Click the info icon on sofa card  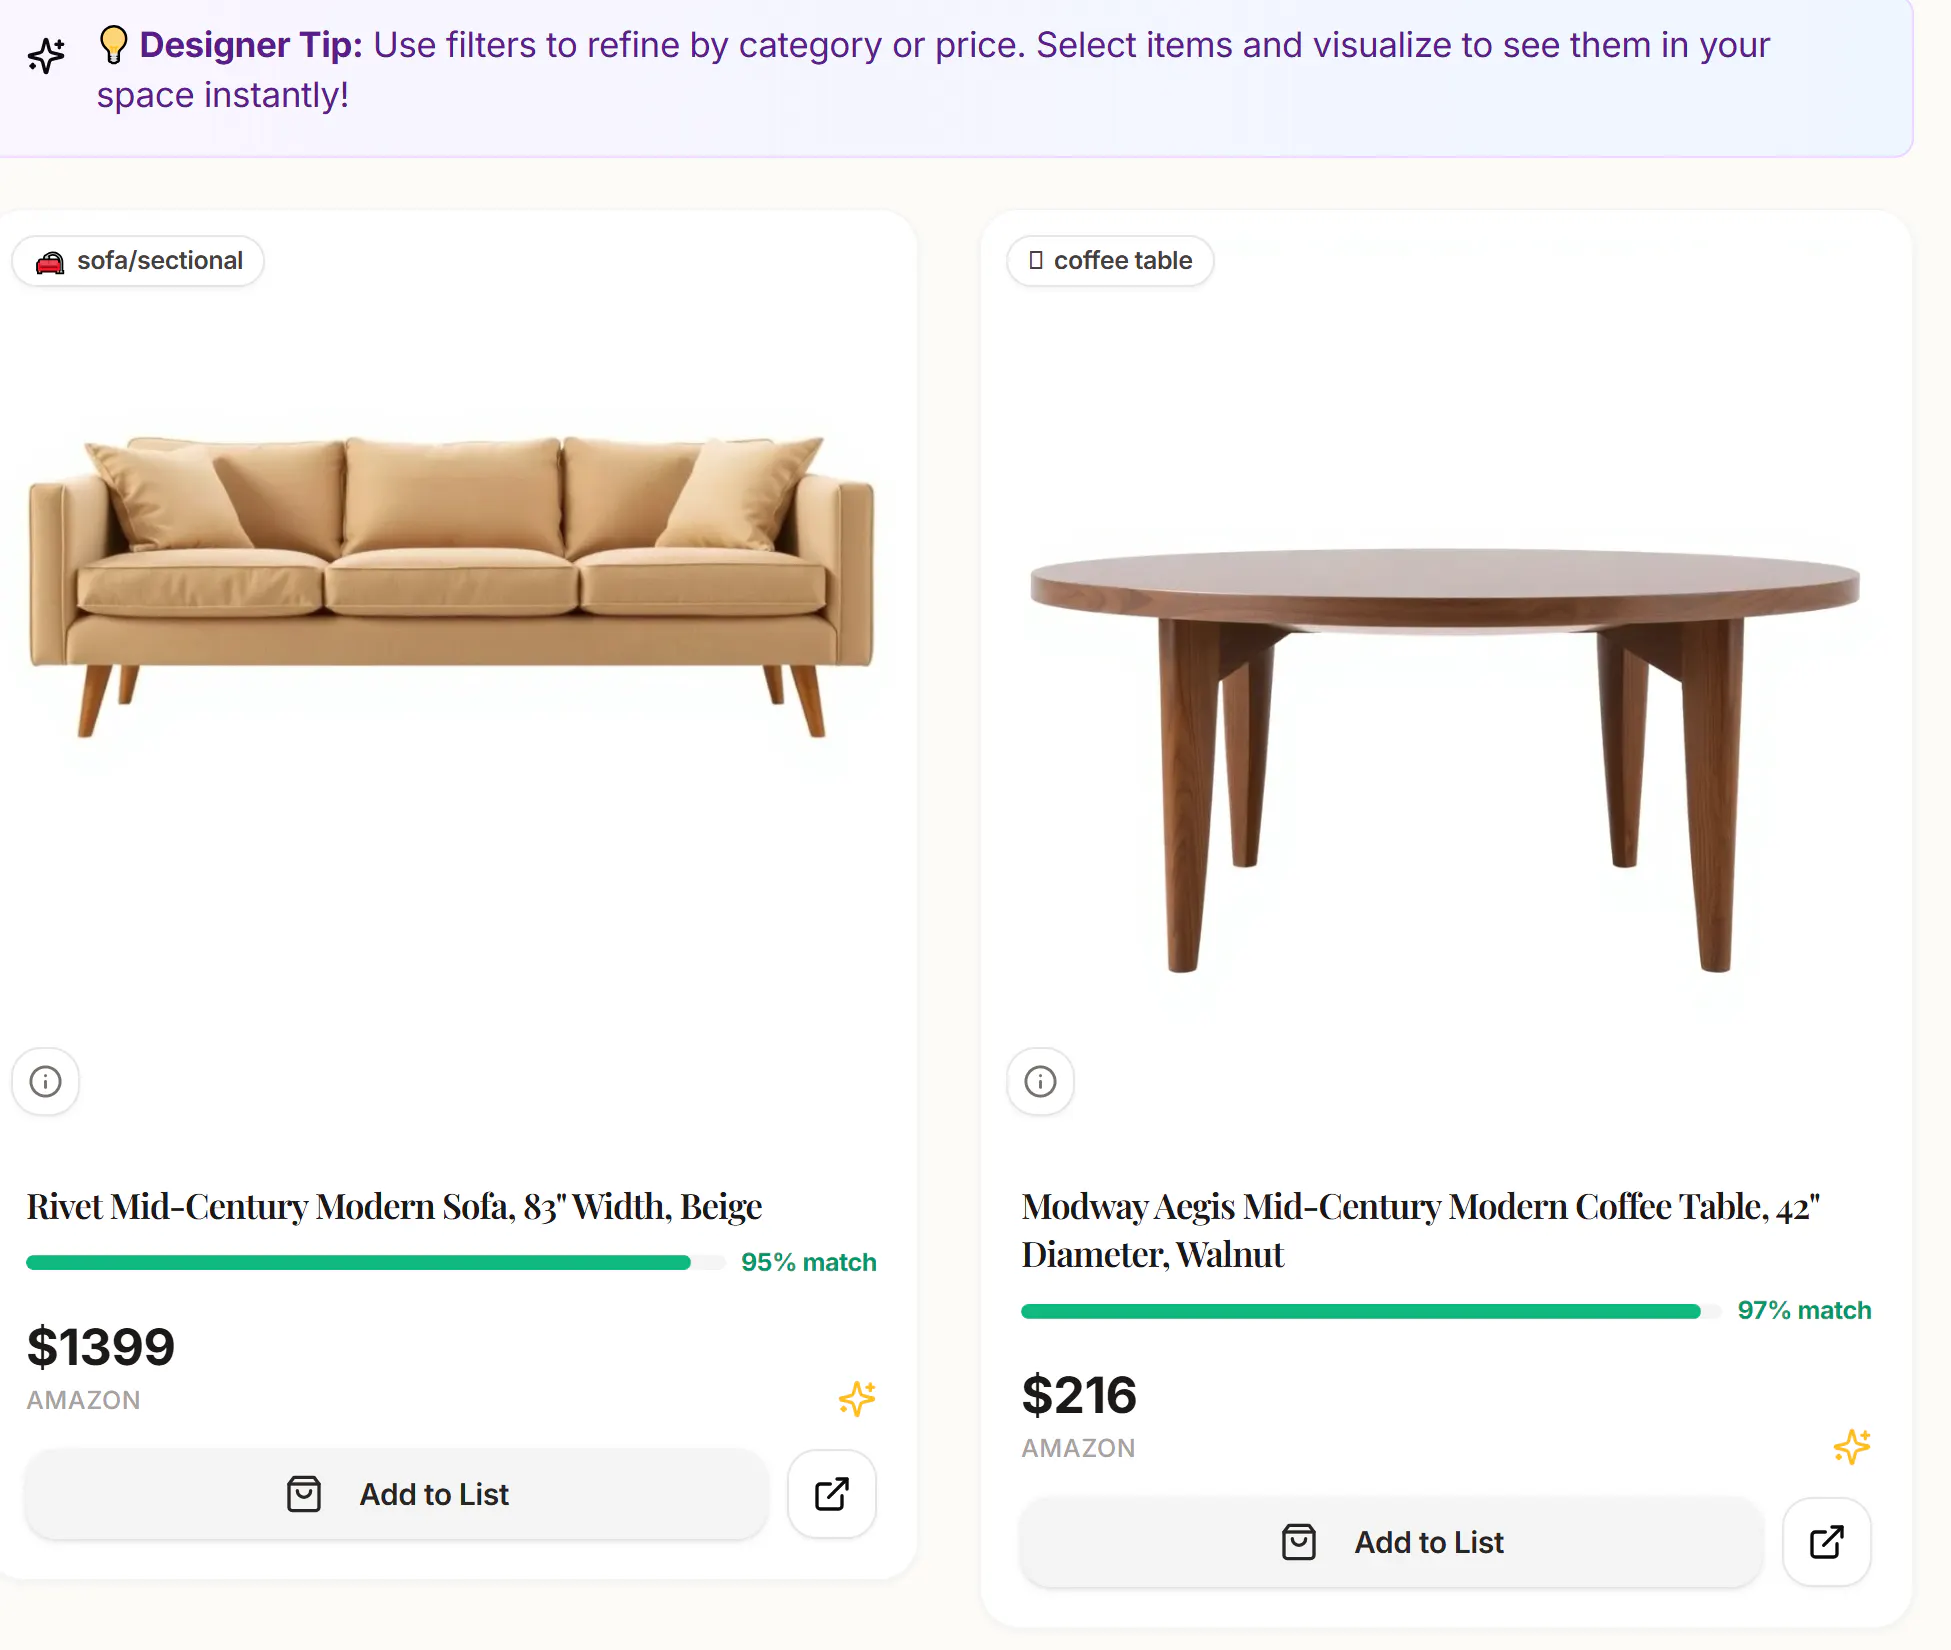pos(45,1081)
